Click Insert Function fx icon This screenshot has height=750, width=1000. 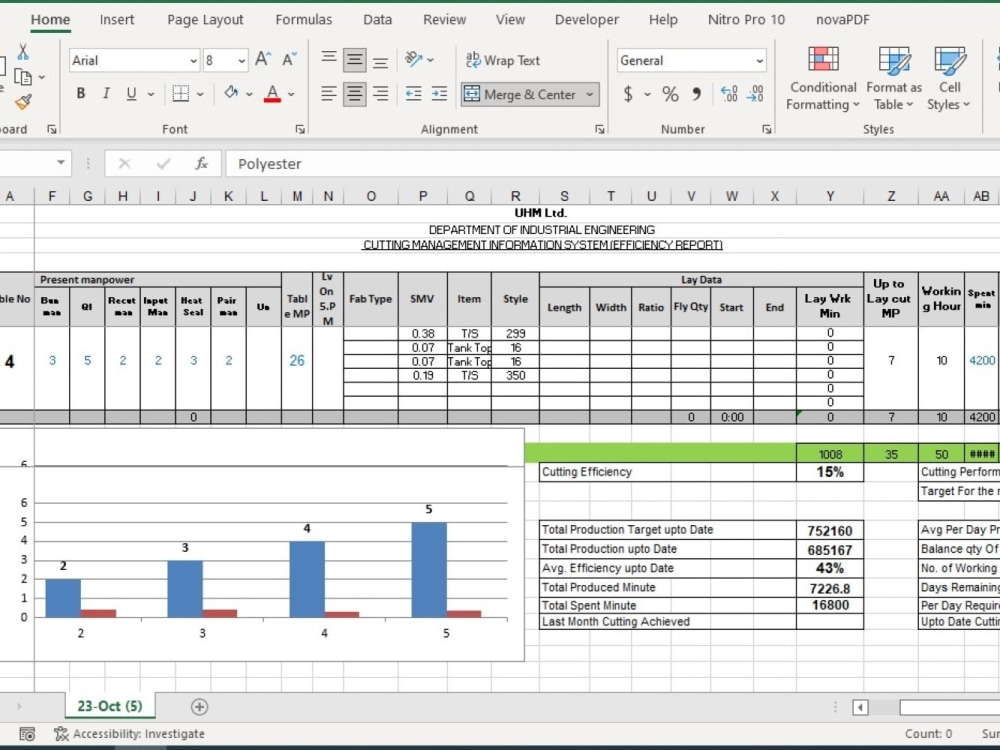202,164
